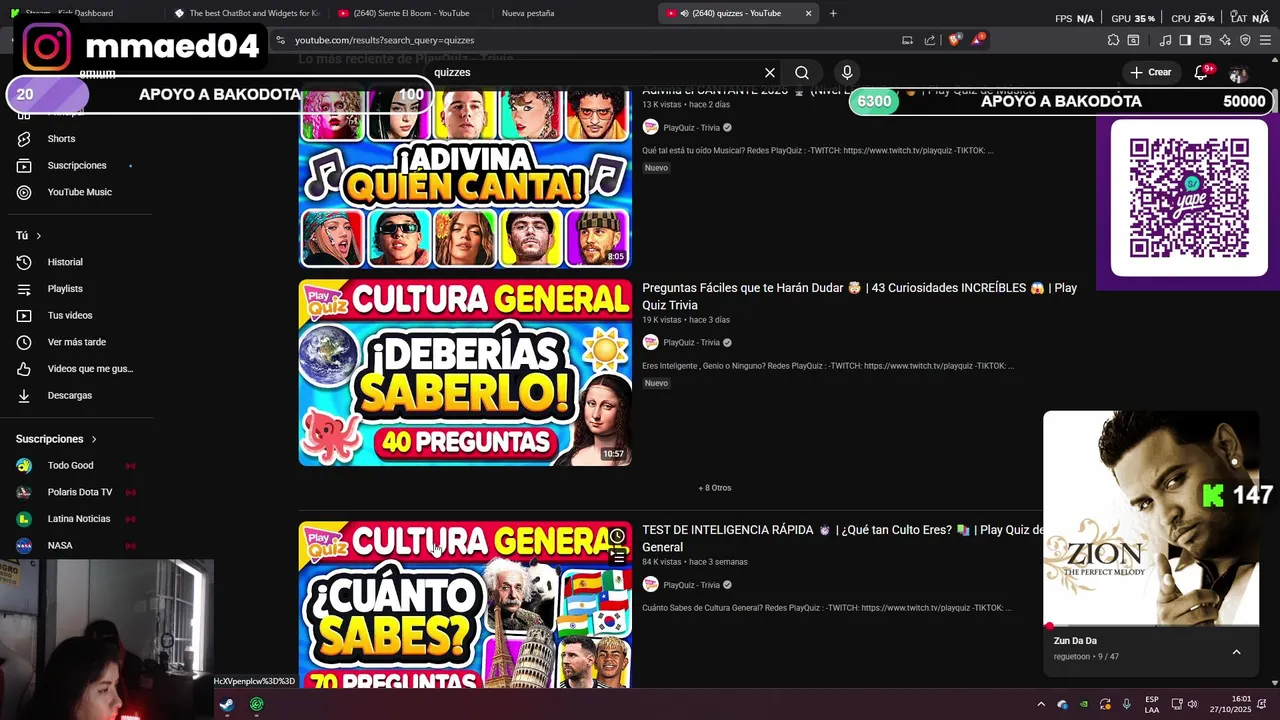Play the Adivina Quien Canta thumbnail
Screen dimensions: 1280x720
[x=465, y=179]
